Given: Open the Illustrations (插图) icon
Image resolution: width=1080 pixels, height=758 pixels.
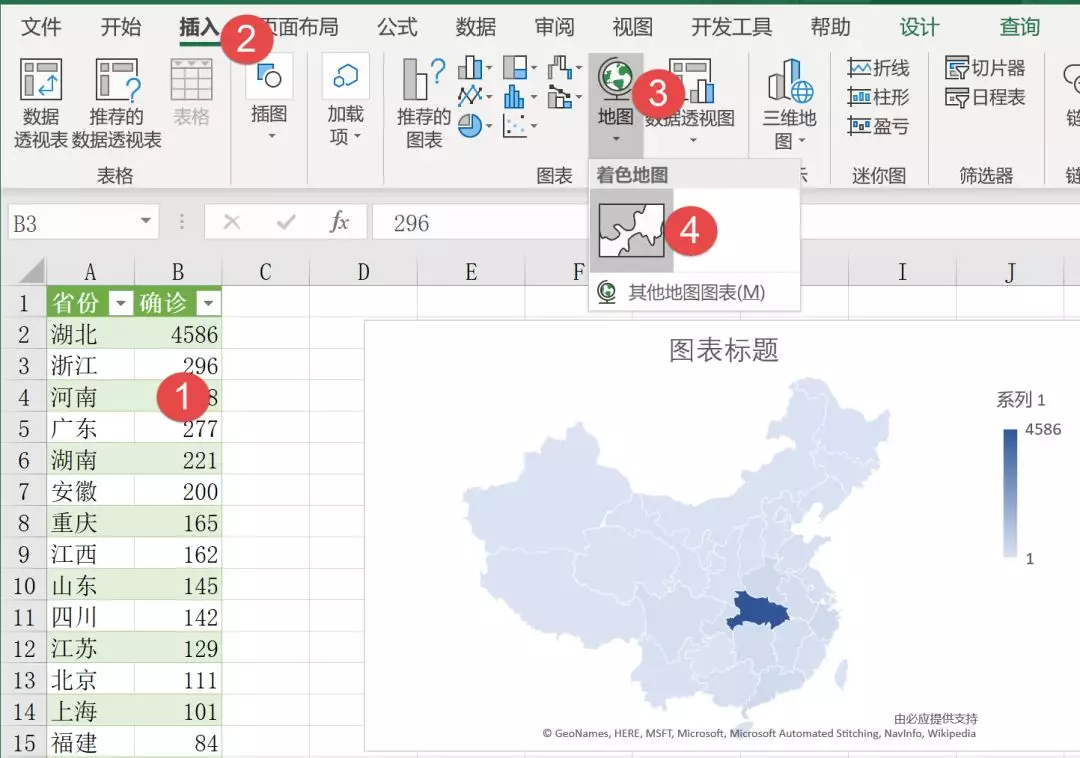Looking at the screenshot, I should click(269, 76).
